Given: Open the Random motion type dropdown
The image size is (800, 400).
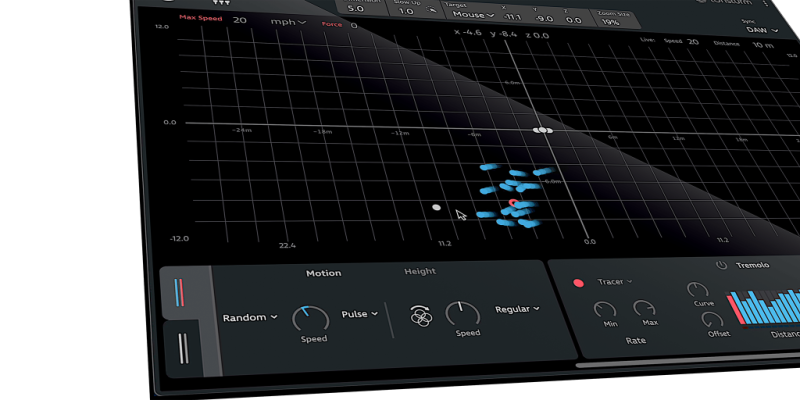Looking at the screenshot, I should click(x=250, y=317).
